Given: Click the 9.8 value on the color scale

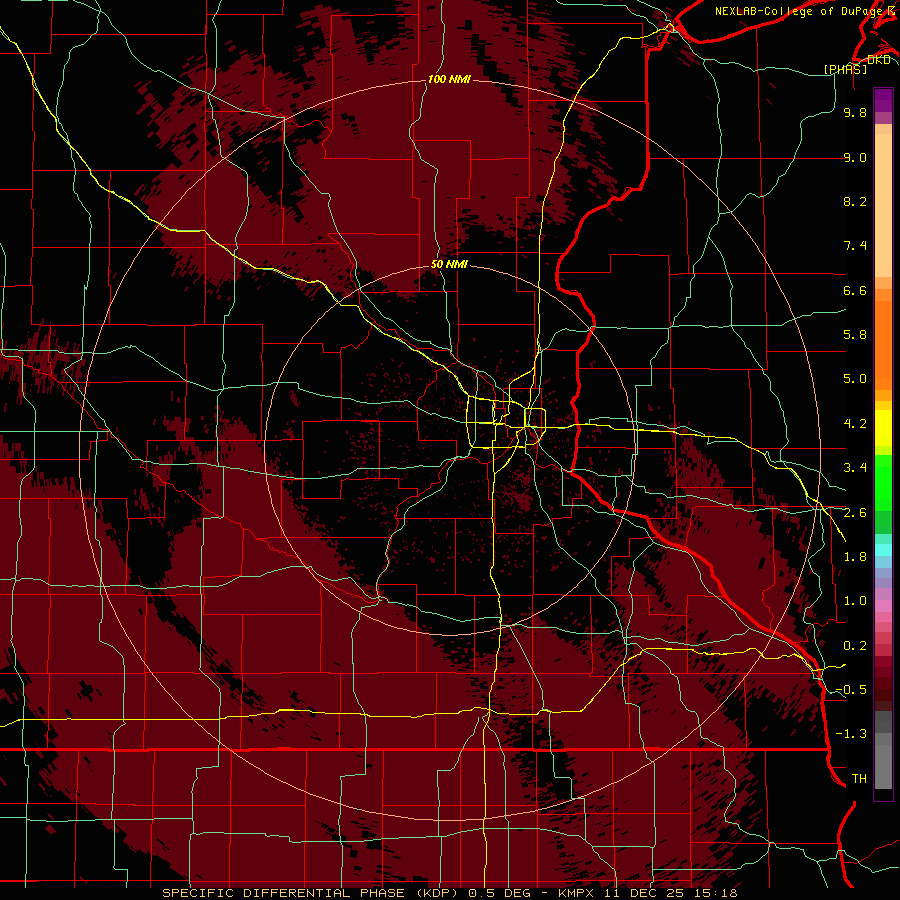Looking at the screenshot, I should coord(855,112).
